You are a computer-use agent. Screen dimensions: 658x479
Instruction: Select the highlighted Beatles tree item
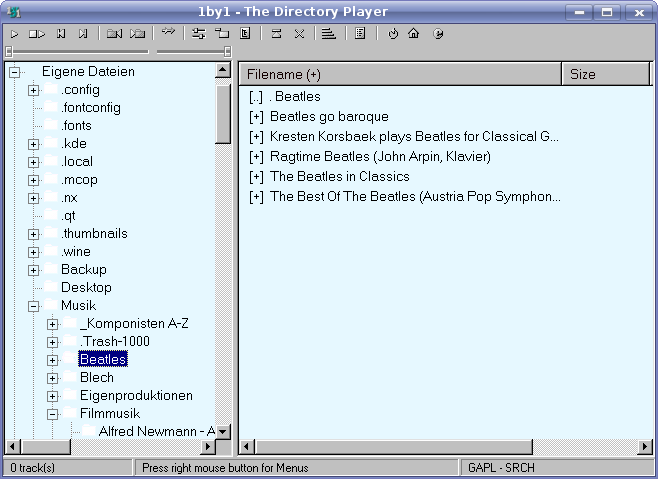103,359
